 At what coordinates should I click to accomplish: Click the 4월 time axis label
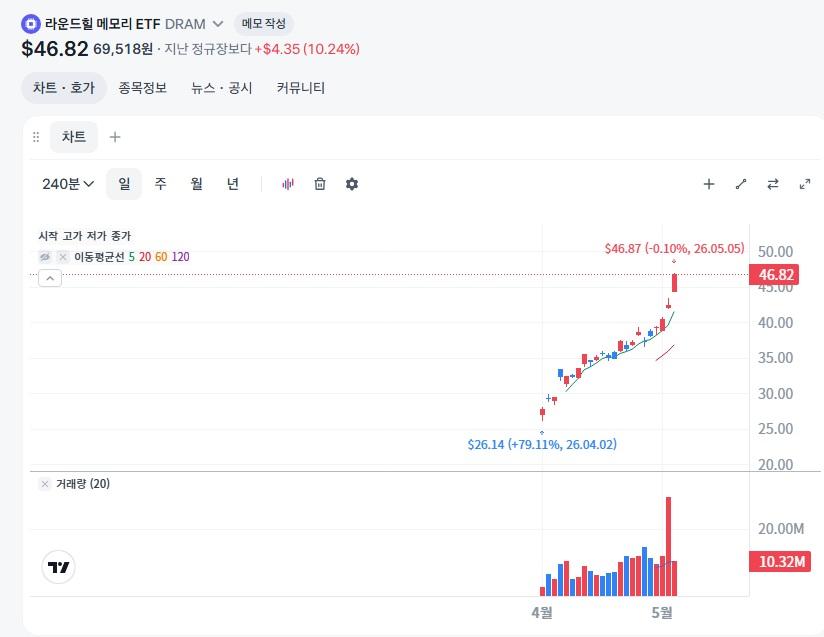tap(542, 612)
